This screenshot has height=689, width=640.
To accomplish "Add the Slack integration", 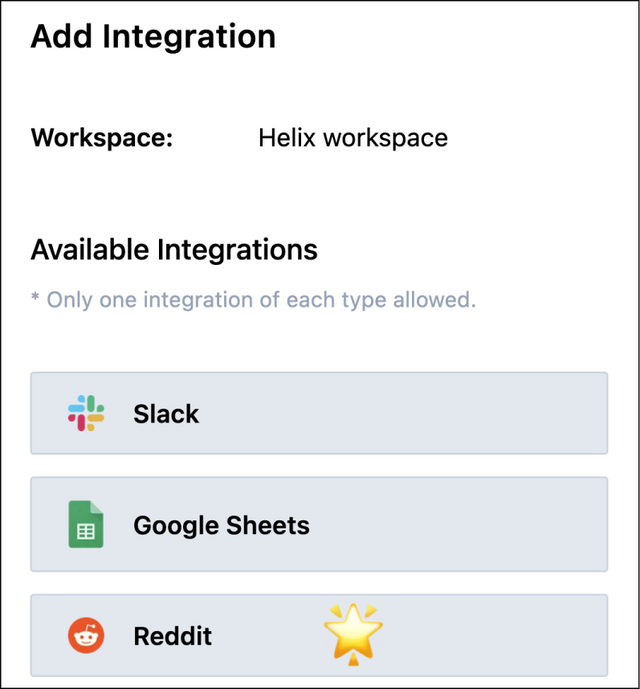I will pos(319,413).
